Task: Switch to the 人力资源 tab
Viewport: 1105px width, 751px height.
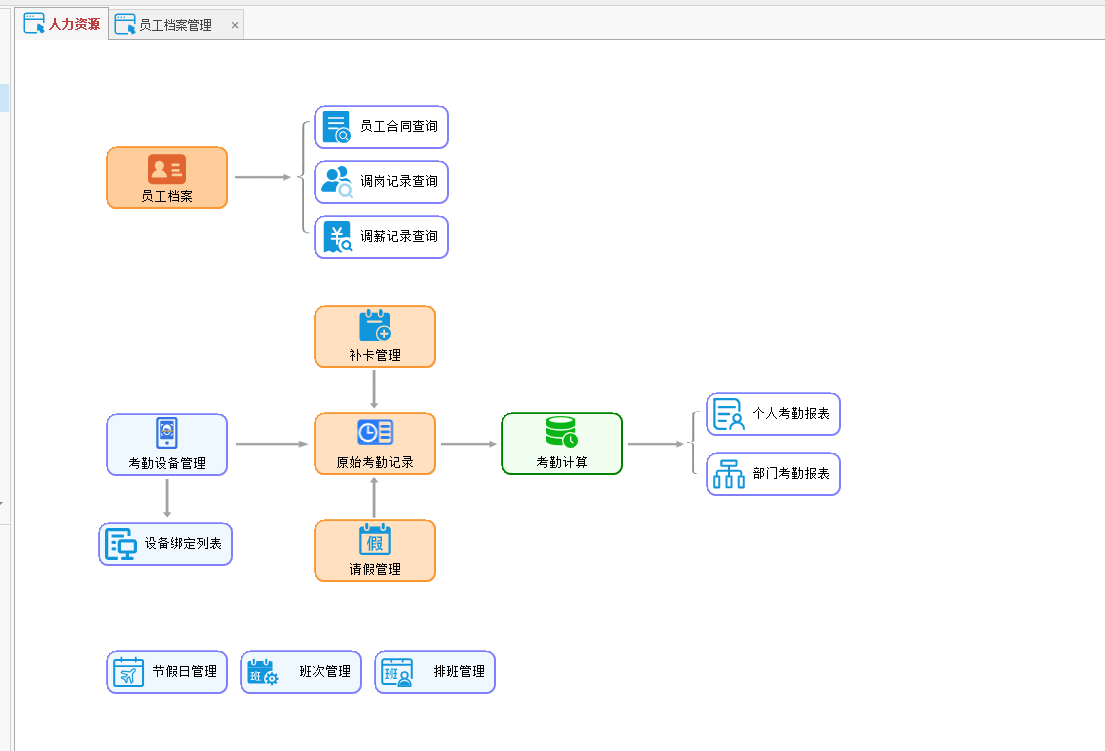Action: 63,24
